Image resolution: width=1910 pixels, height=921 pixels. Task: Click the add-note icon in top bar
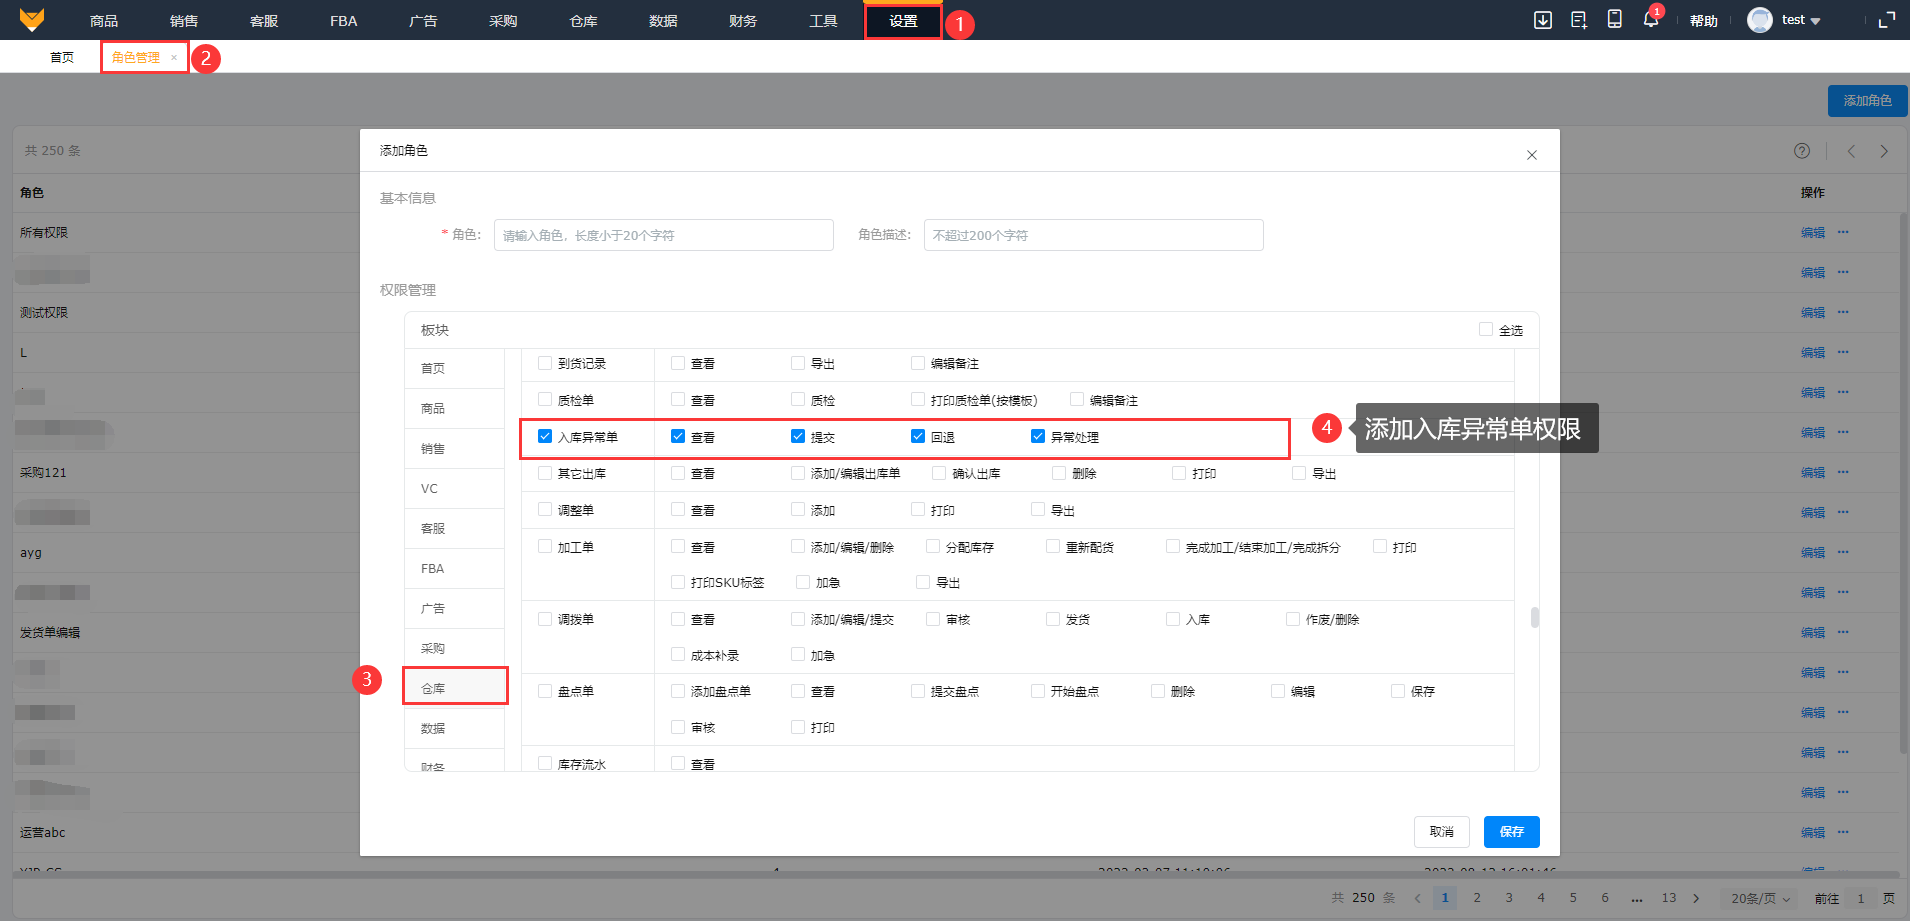tap(1579, 20)
